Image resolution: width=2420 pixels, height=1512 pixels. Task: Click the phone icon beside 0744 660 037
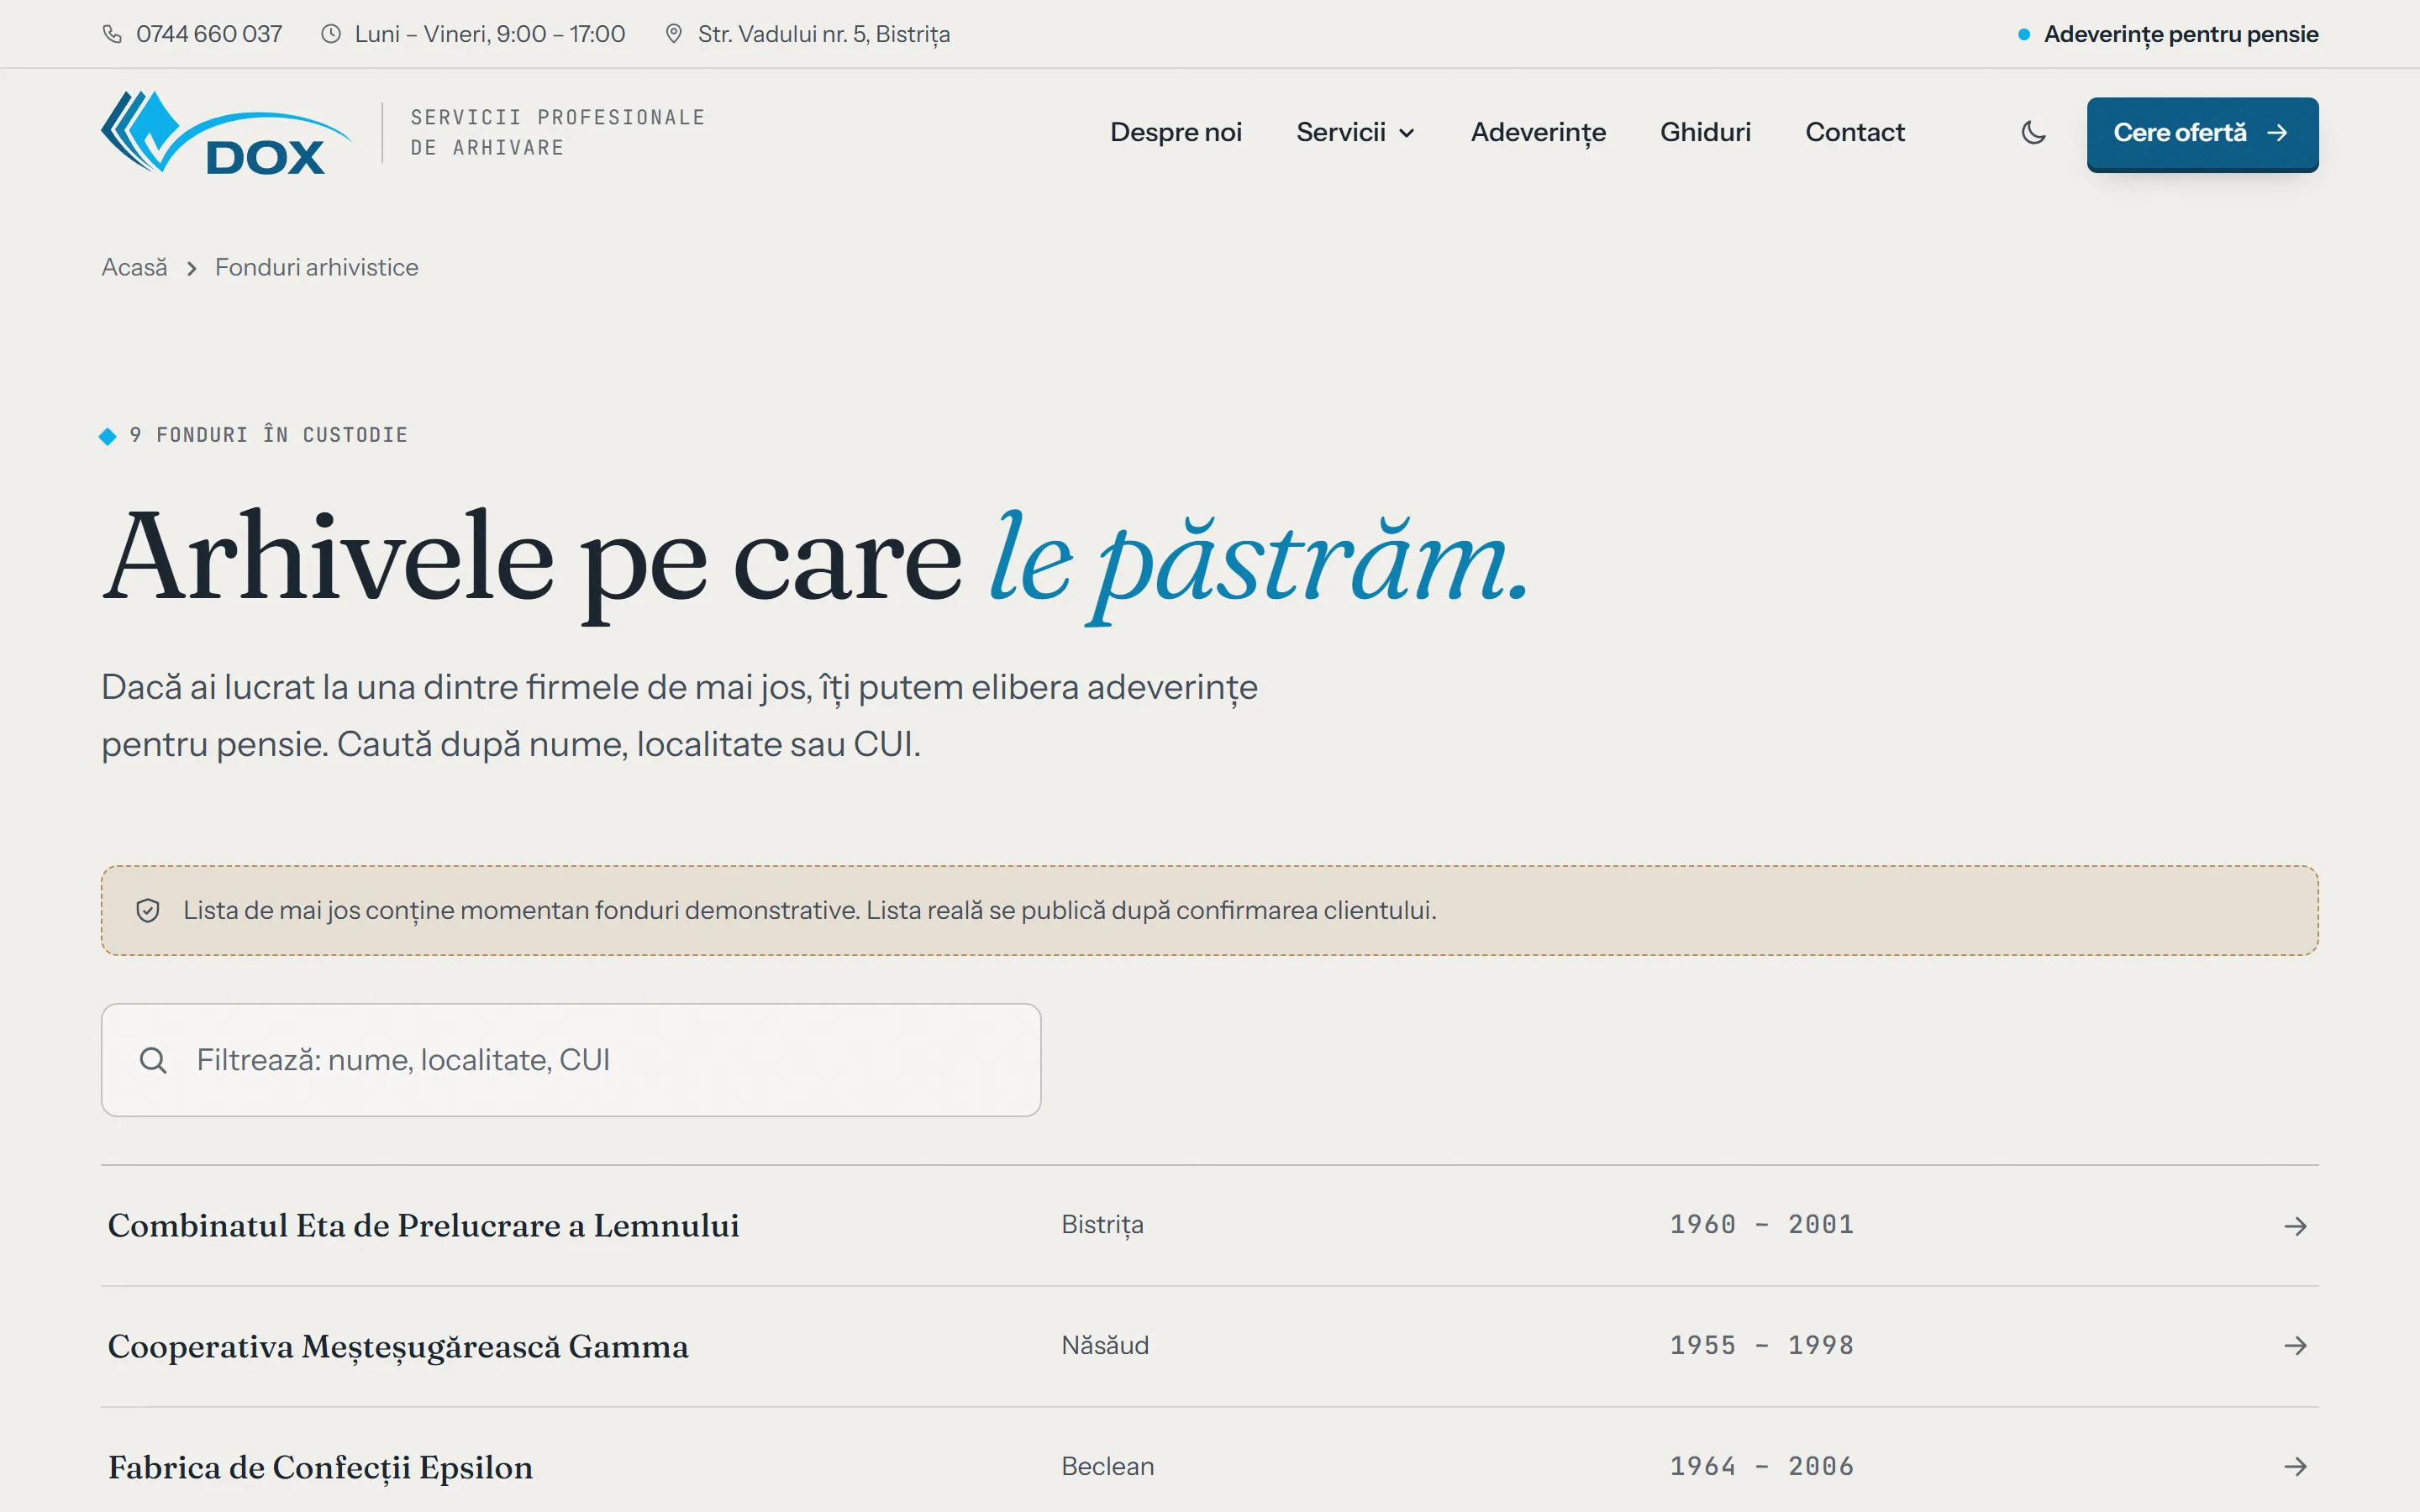point(112,34)
